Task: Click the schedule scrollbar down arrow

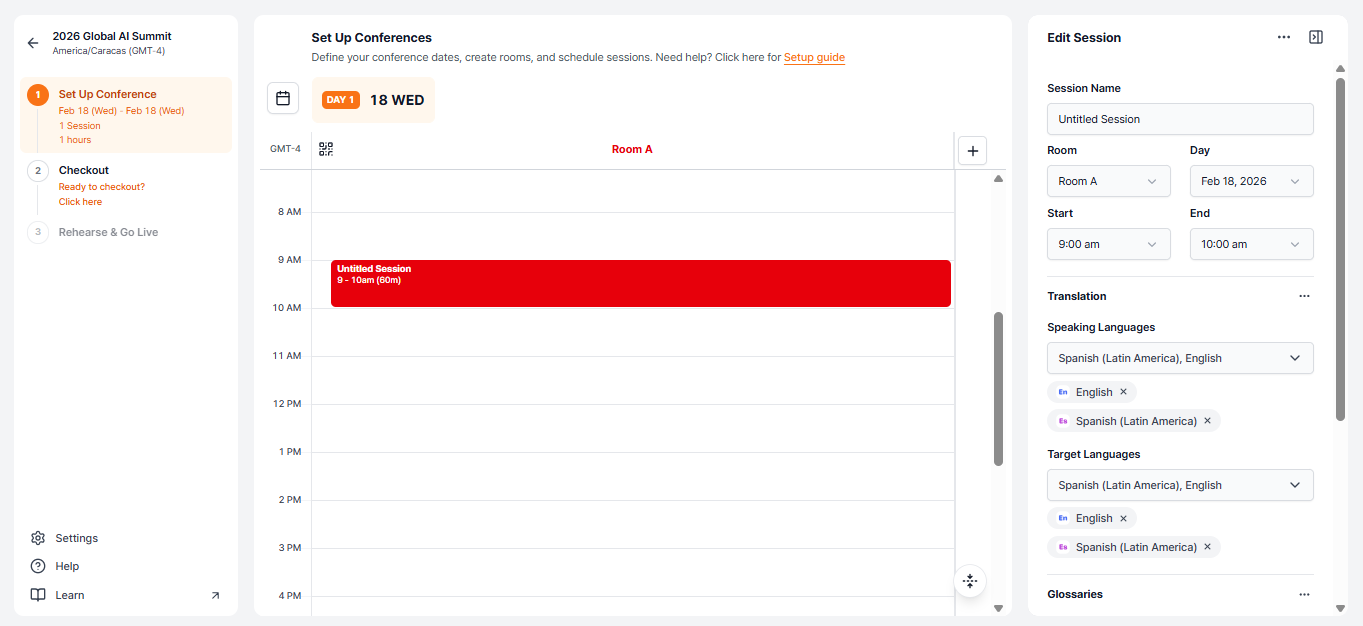Action: pos(998,608)
